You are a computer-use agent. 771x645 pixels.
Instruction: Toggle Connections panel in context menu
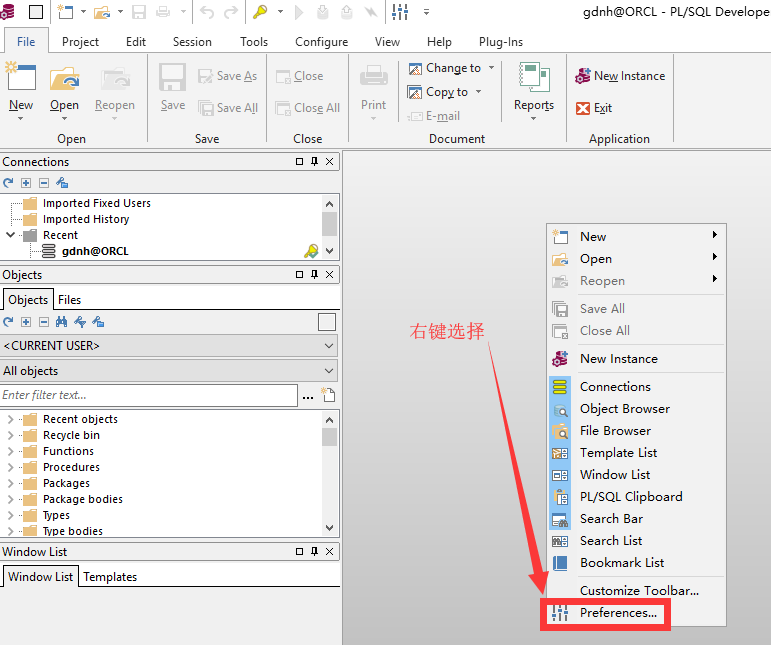[615, 387]
